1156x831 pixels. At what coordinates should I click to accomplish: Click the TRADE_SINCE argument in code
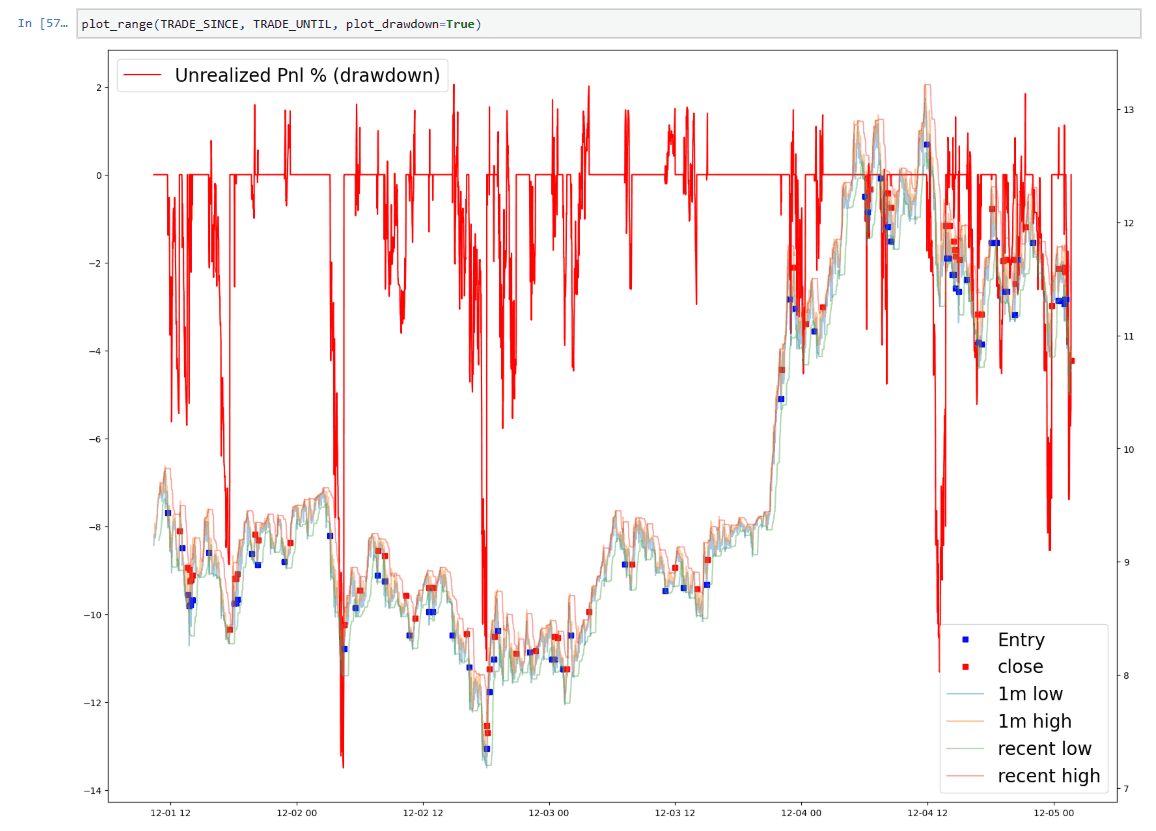coord(199,23)
